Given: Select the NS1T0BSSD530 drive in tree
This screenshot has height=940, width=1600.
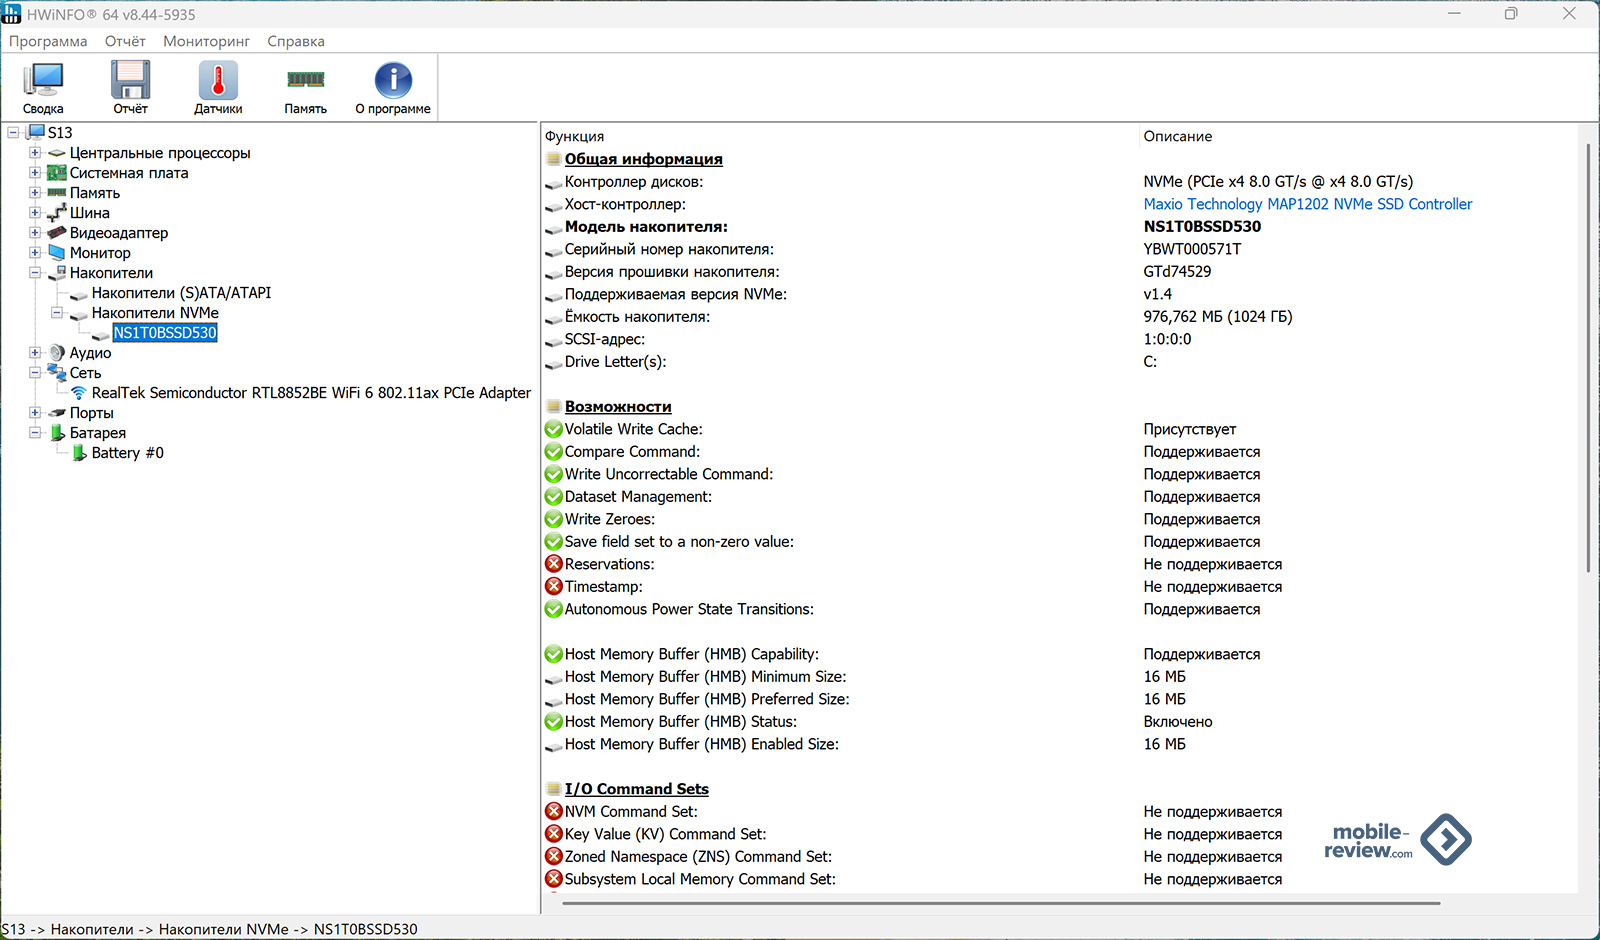Looking at the screenshot, I should click(165, 333).
